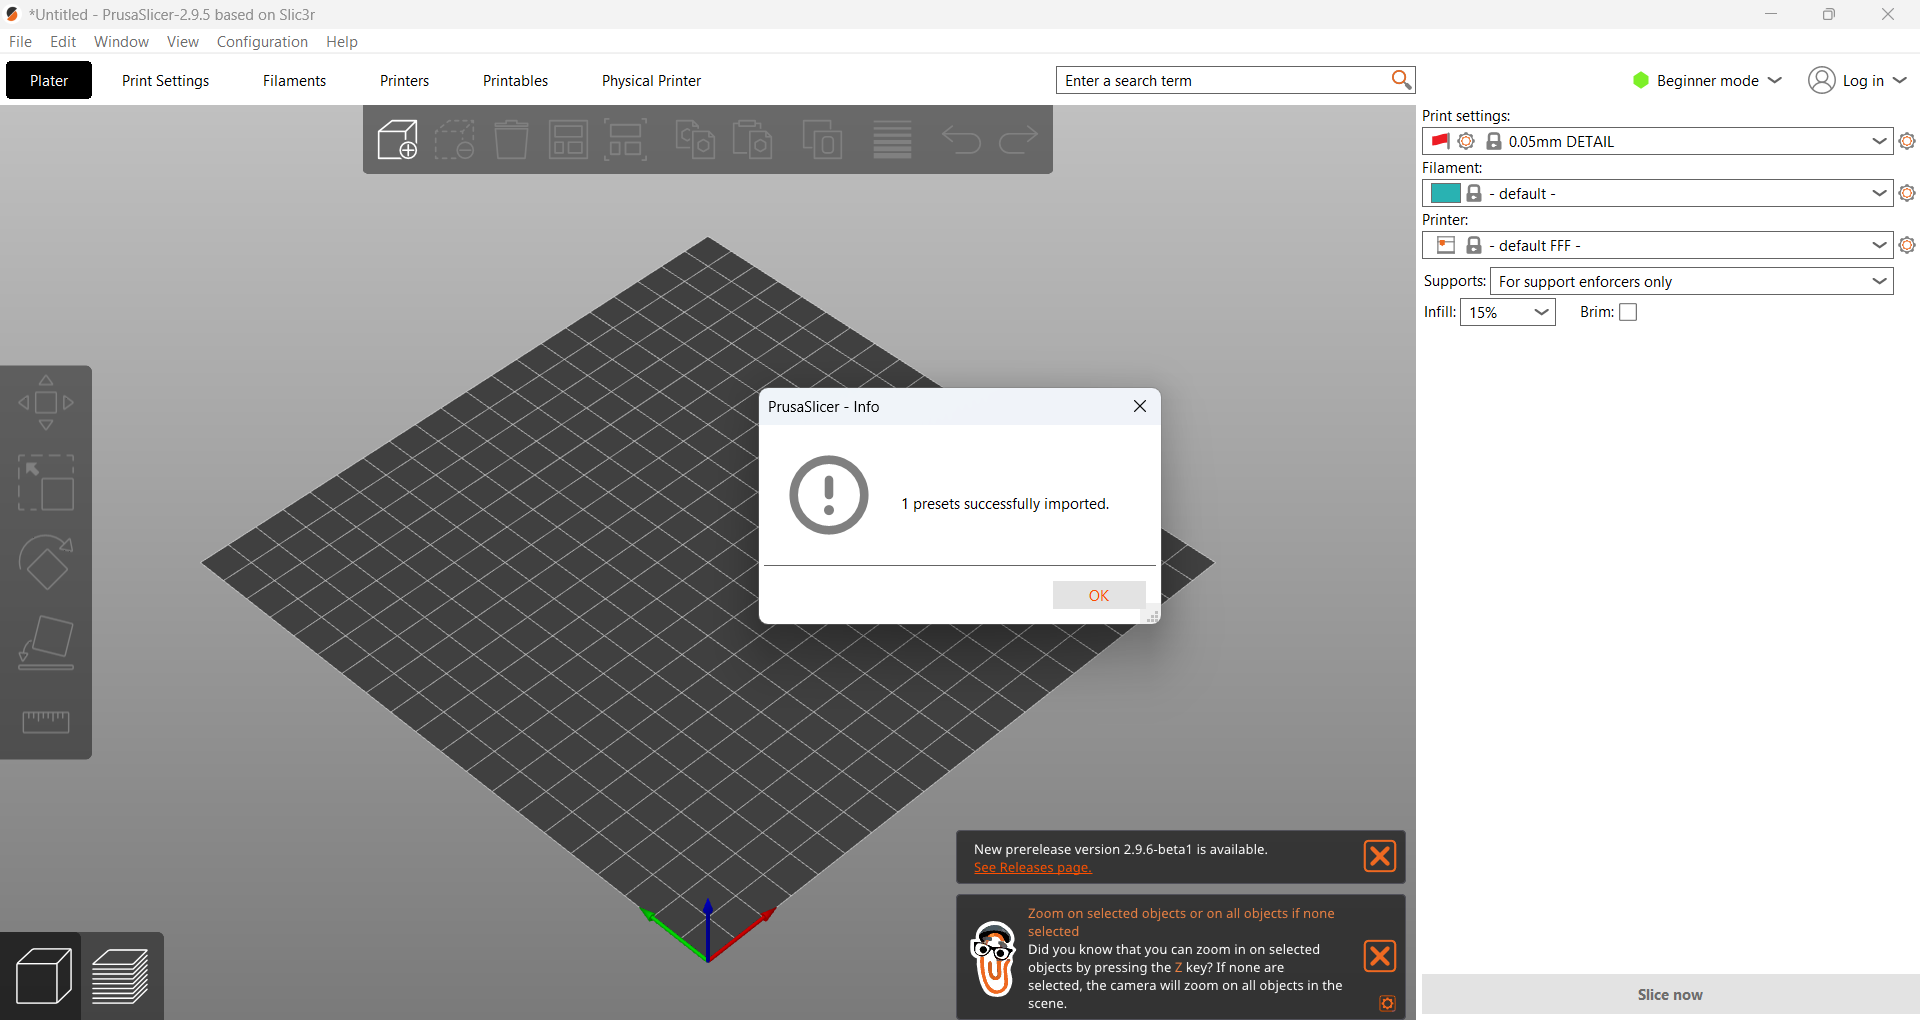1920x1020 pixels.
Task: Switch to the Printables tab
Action: click(x=515, y=80)
